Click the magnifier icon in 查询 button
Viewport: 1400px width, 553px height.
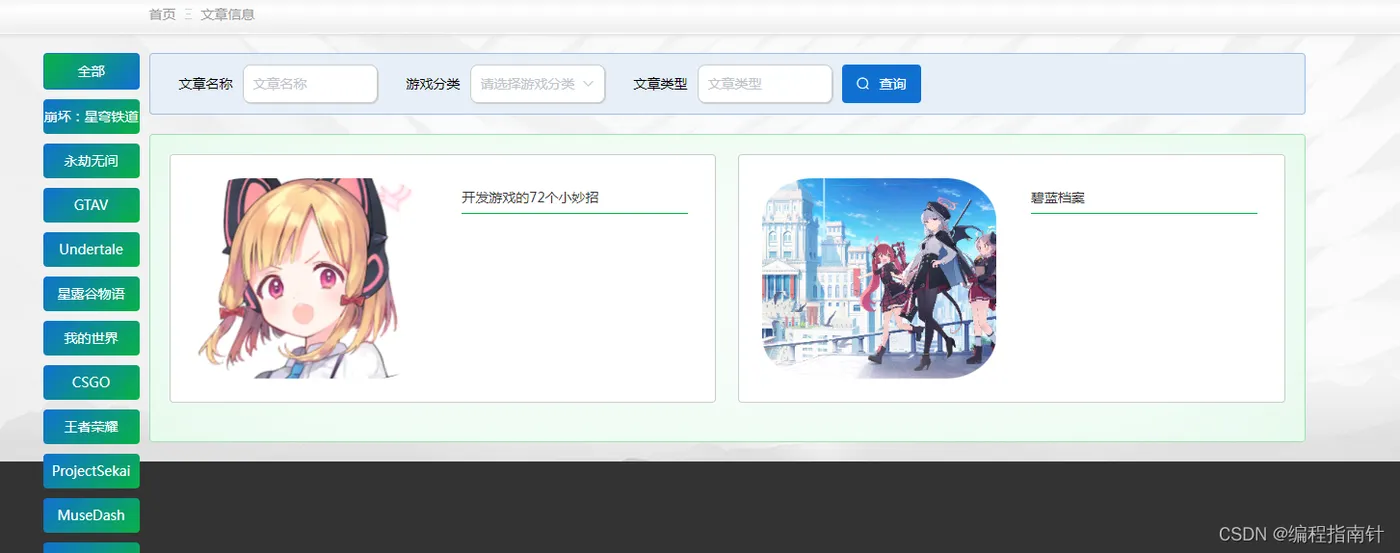click(863, 84)
